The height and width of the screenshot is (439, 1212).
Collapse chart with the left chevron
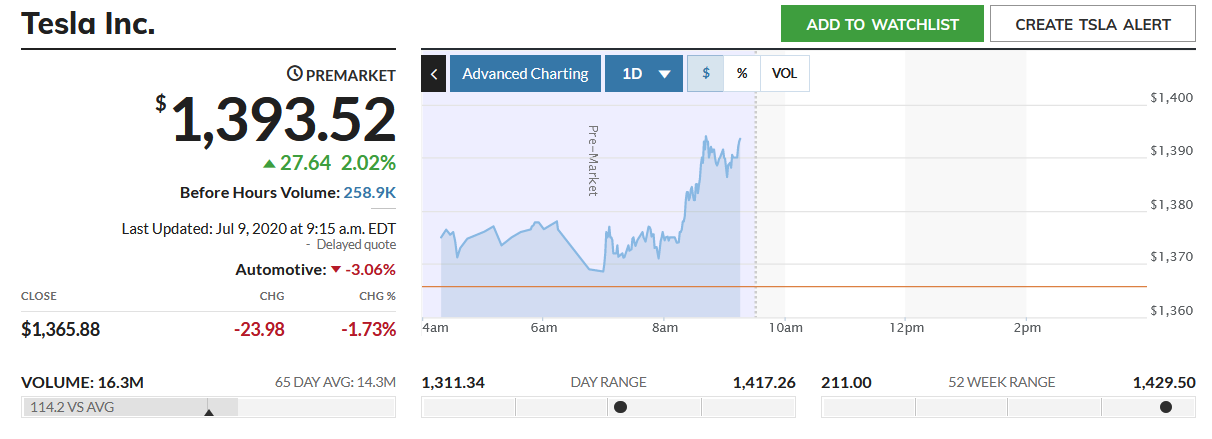(434, 74)
